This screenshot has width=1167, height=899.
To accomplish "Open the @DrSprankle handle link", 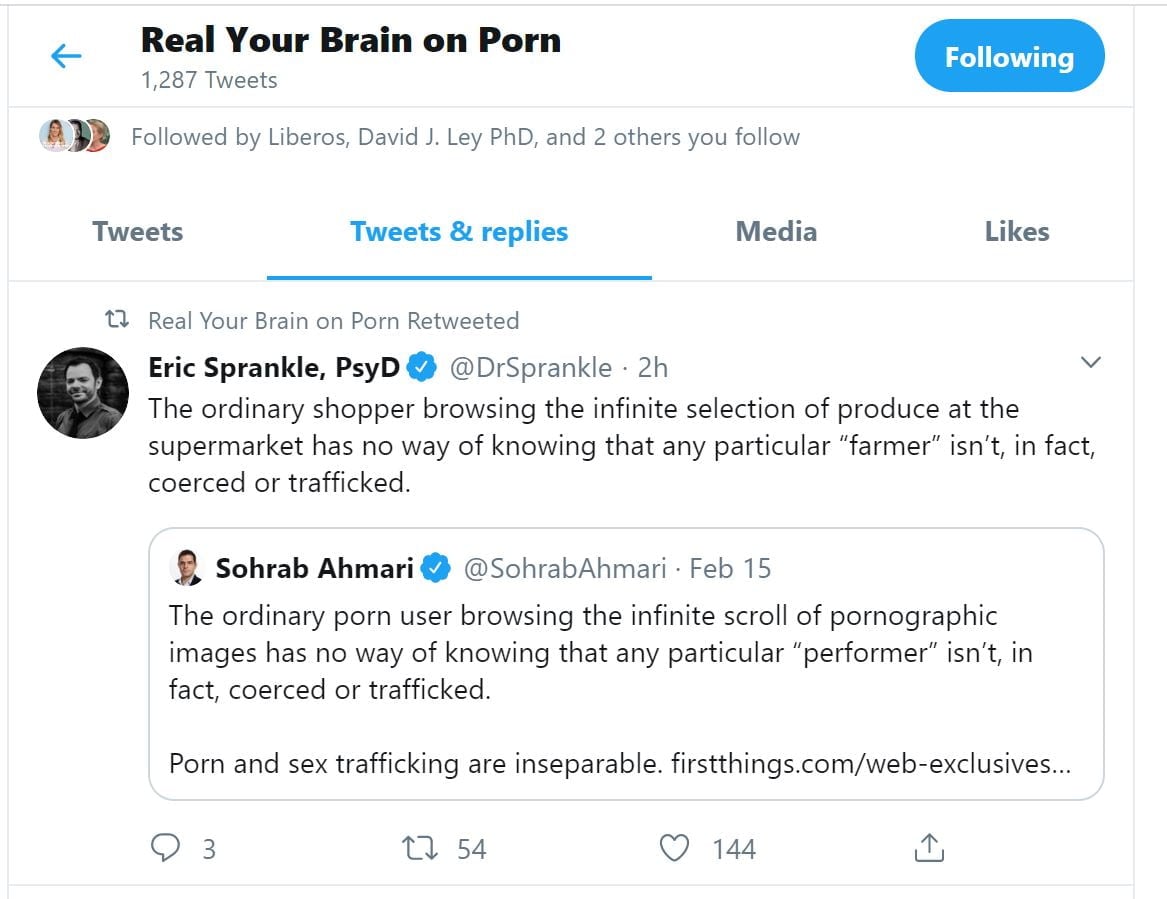I will [x=530, y=368].
